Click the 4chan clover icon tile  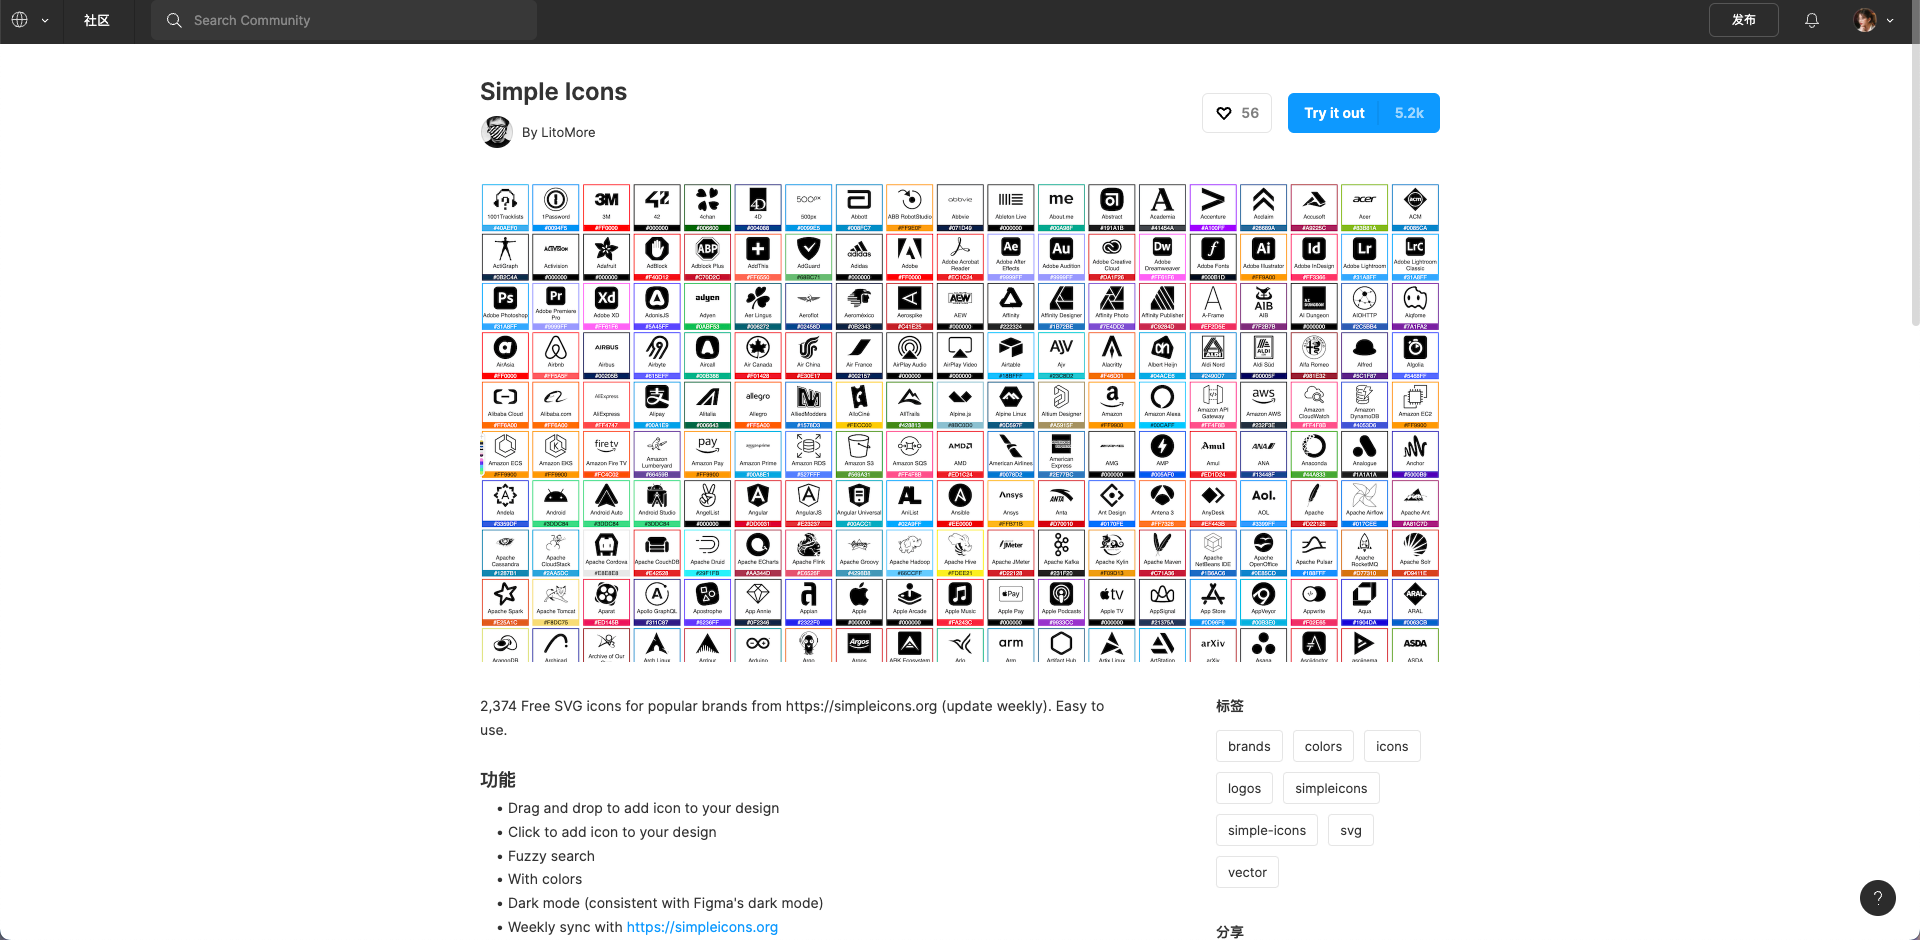[708, 208]
